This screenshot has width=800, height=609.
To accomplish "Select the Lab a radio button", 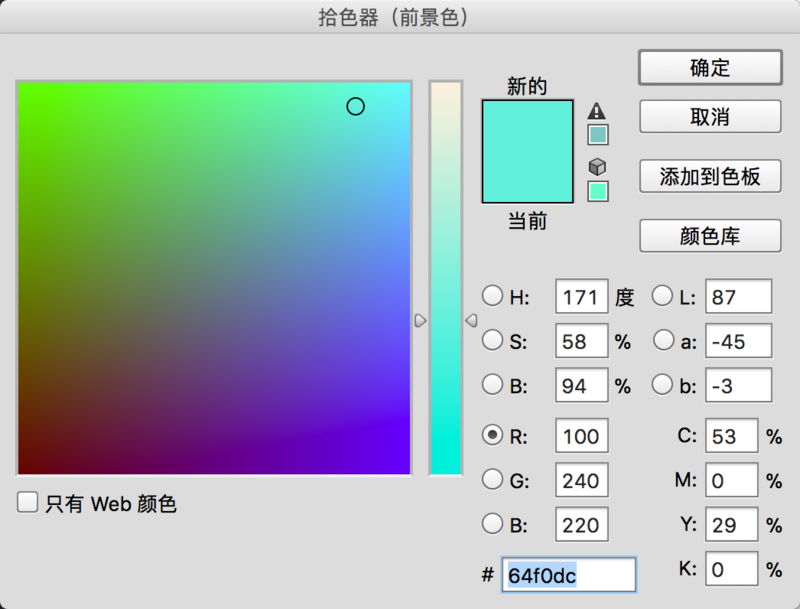I will [x=663, y=340].
